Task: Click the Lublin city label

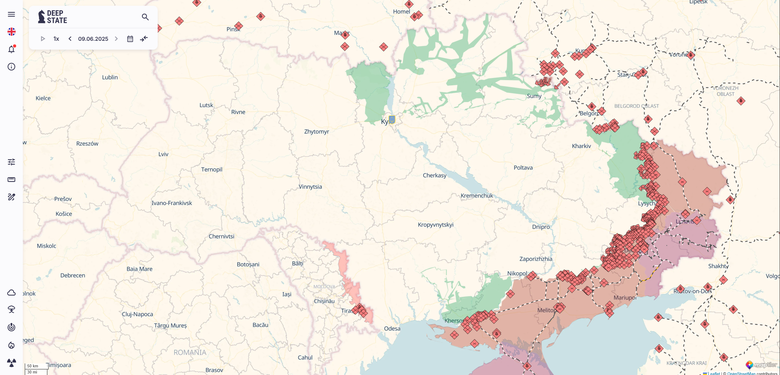Action: click(110, 78)
